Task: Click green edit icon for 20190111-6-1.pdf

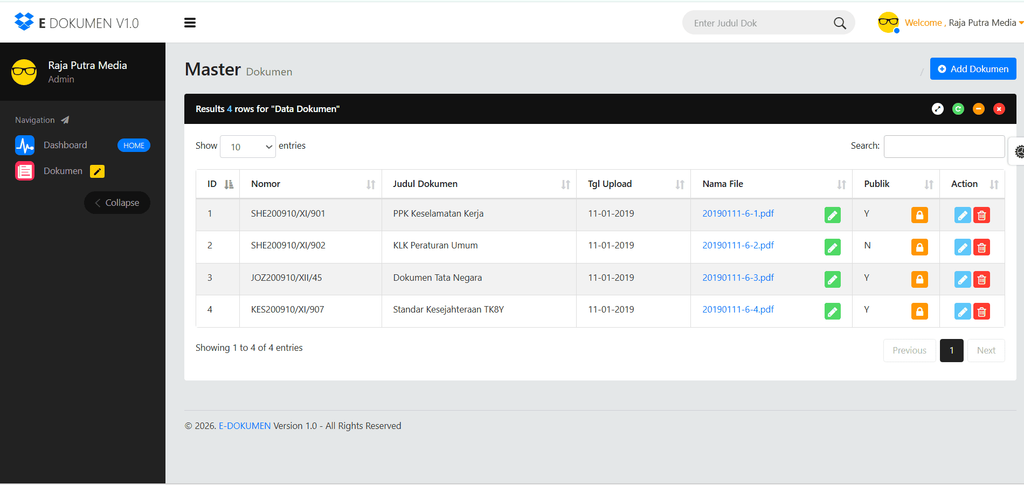Action: [832, 215]
